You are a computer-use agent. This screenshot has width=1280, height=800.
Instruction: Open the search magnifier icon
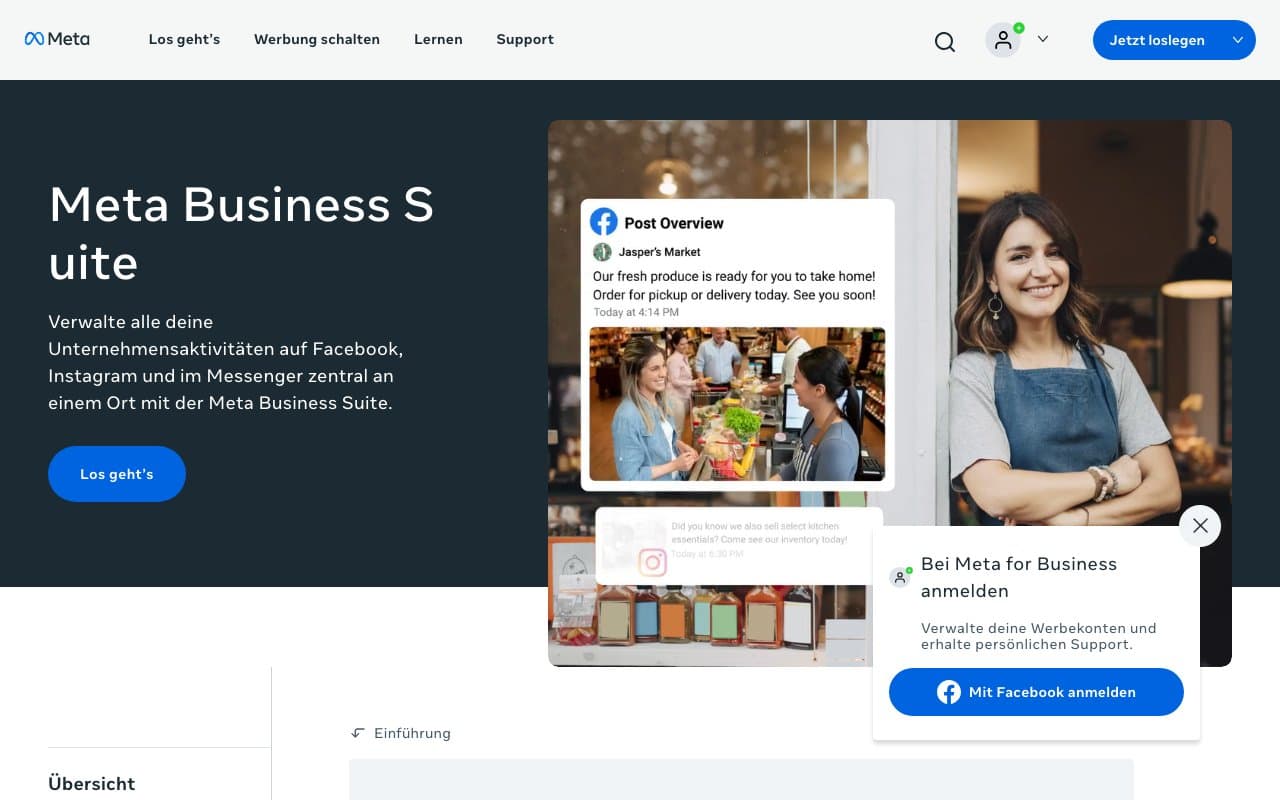(945, 41)
